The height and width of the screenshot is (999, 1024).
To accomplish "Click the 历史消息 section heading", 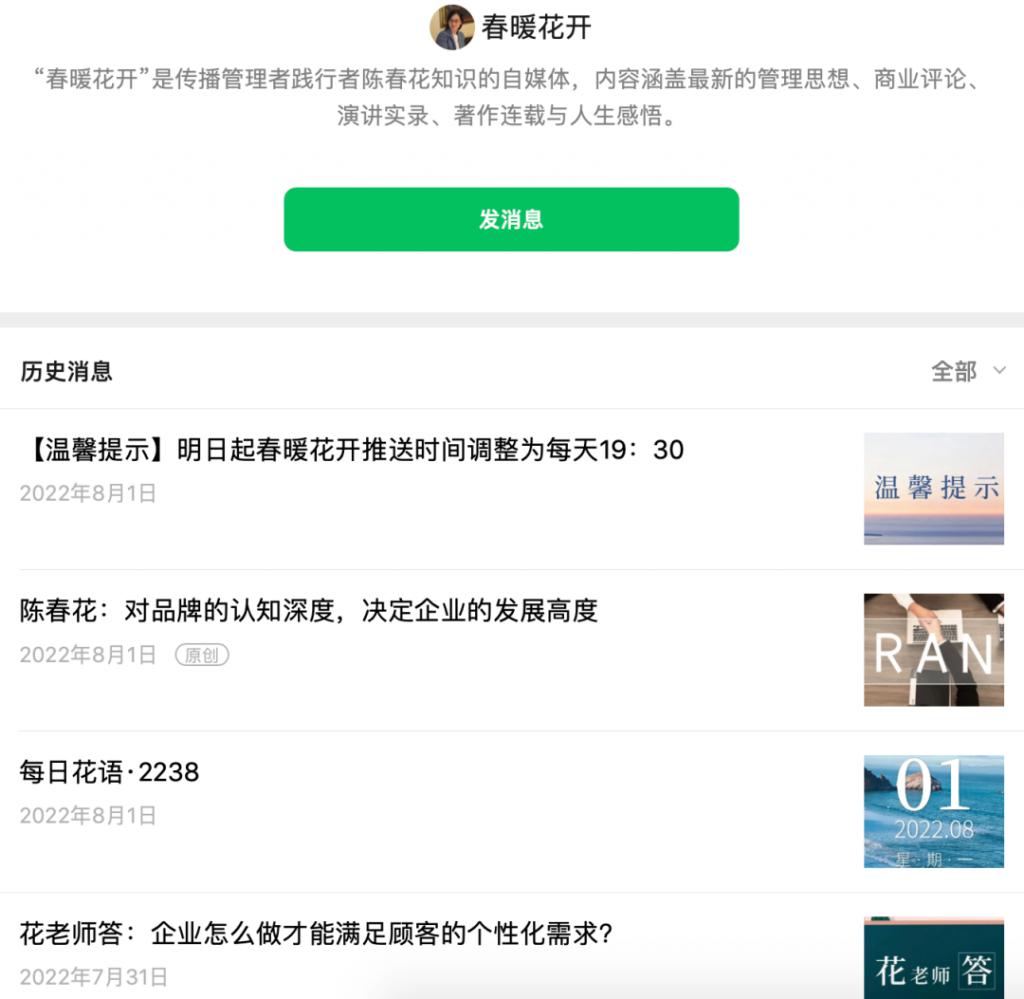I will [x=67, y=371].
